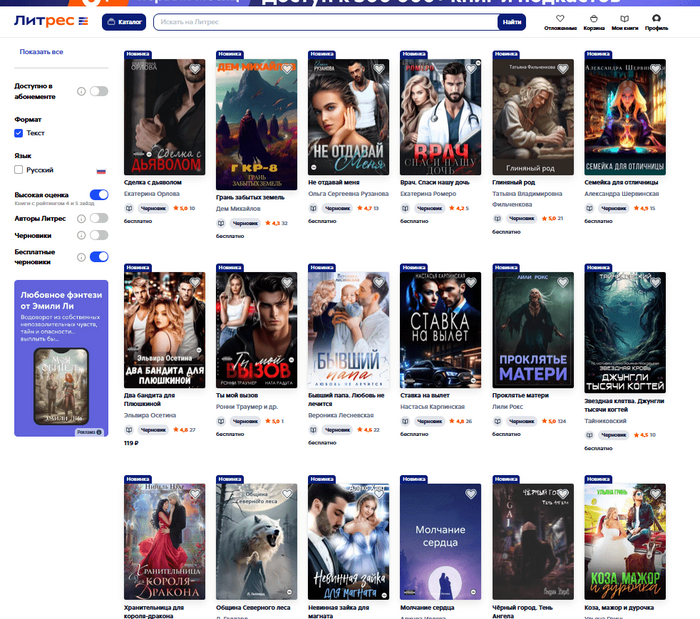Click Показать все link
The width and height of the screenshot is (700, 619).
(41, 52)
